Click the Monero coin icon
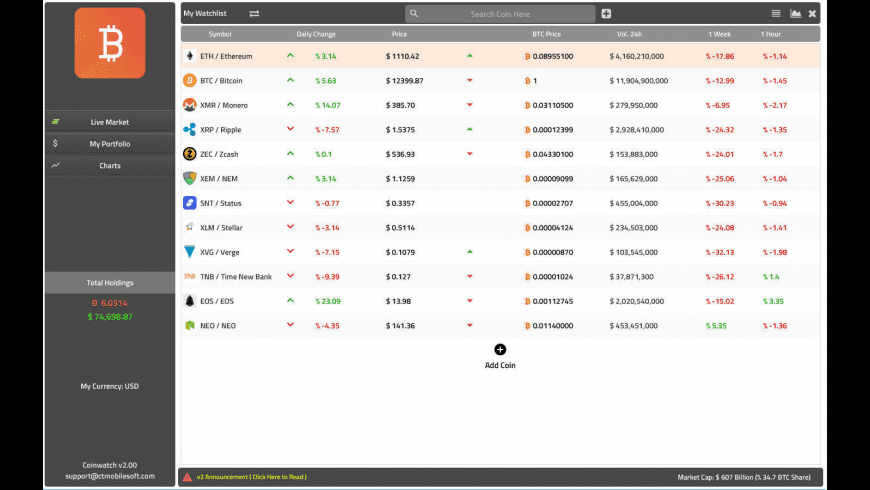The height and width of the screenshot is (490, 870). [190, 105]
